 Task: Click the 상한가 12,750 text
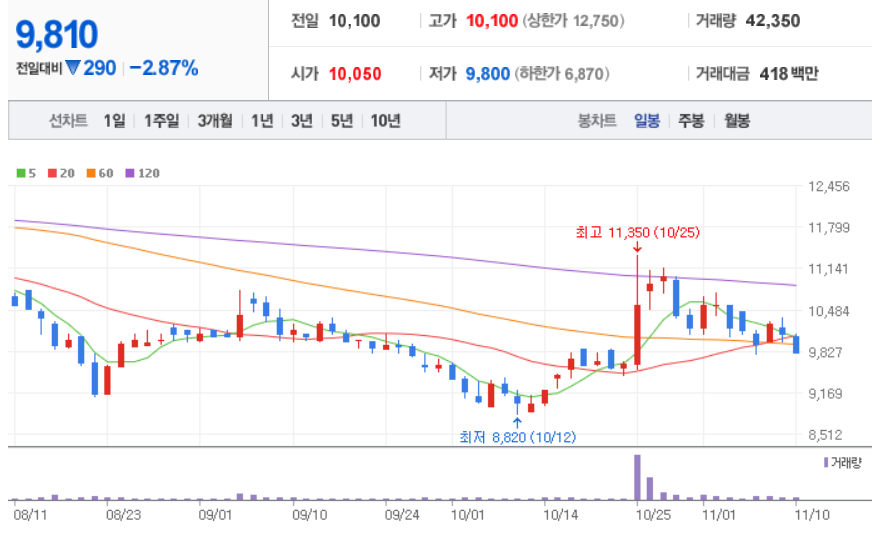pos(573,21)
